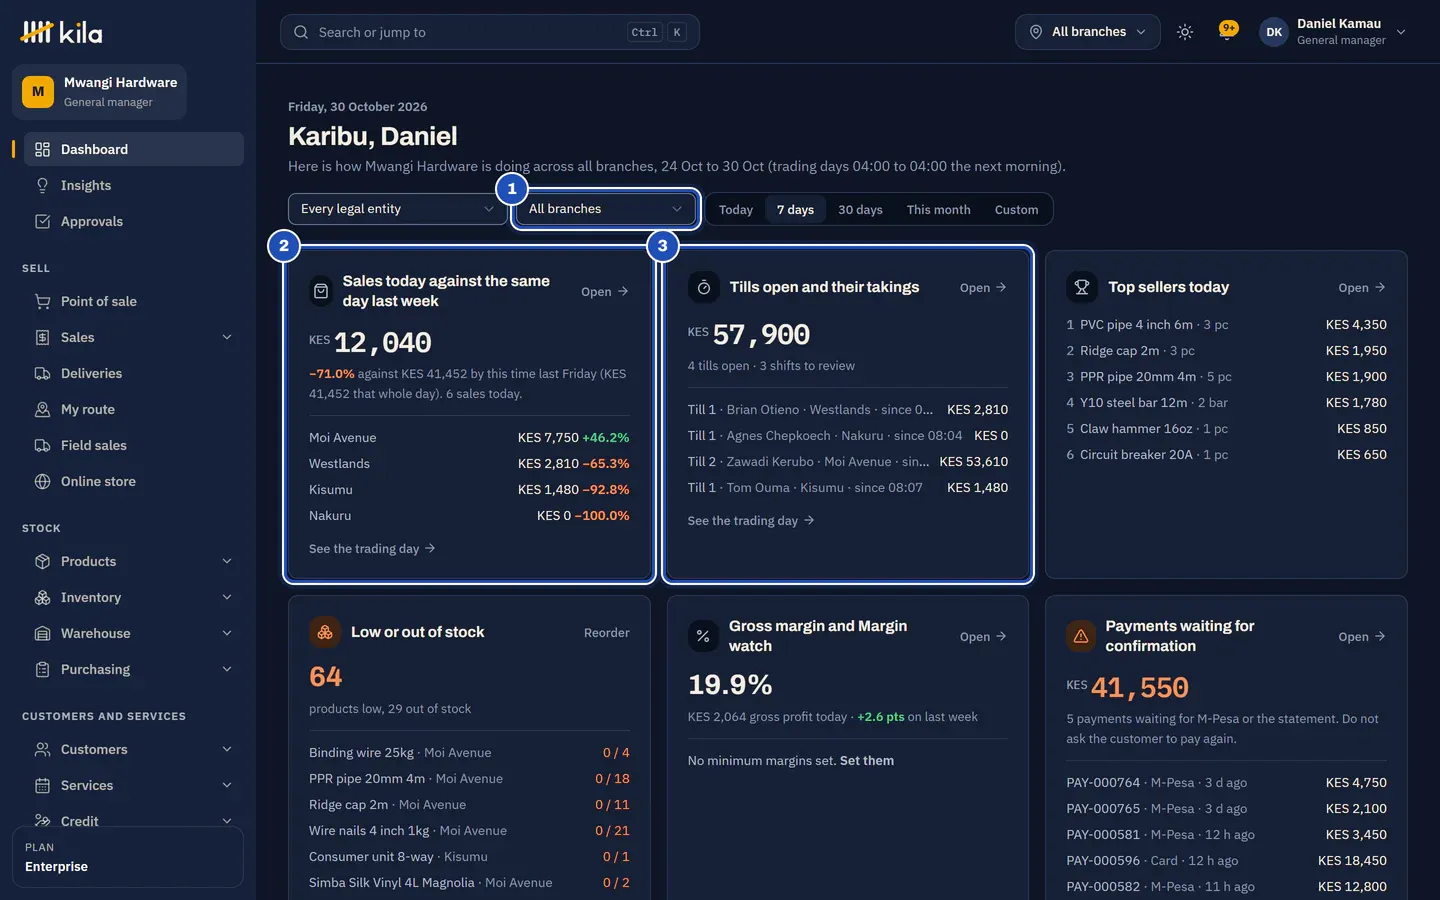Image resolution: width=1440 pixels, height=900 pixels.
Task: Open Sales today card's Open link
Action: 605,292
